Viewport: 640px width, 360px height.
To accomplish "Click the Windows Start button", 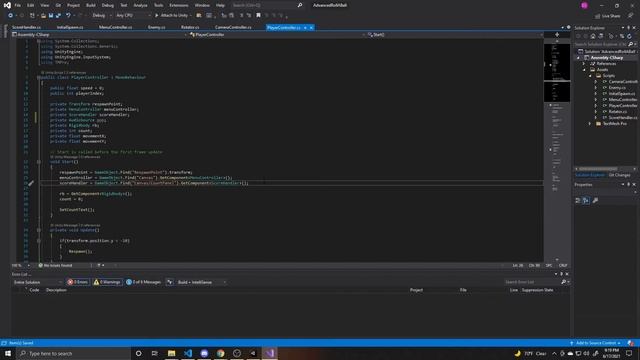I will pyautogui.click(x=8, y=353).
